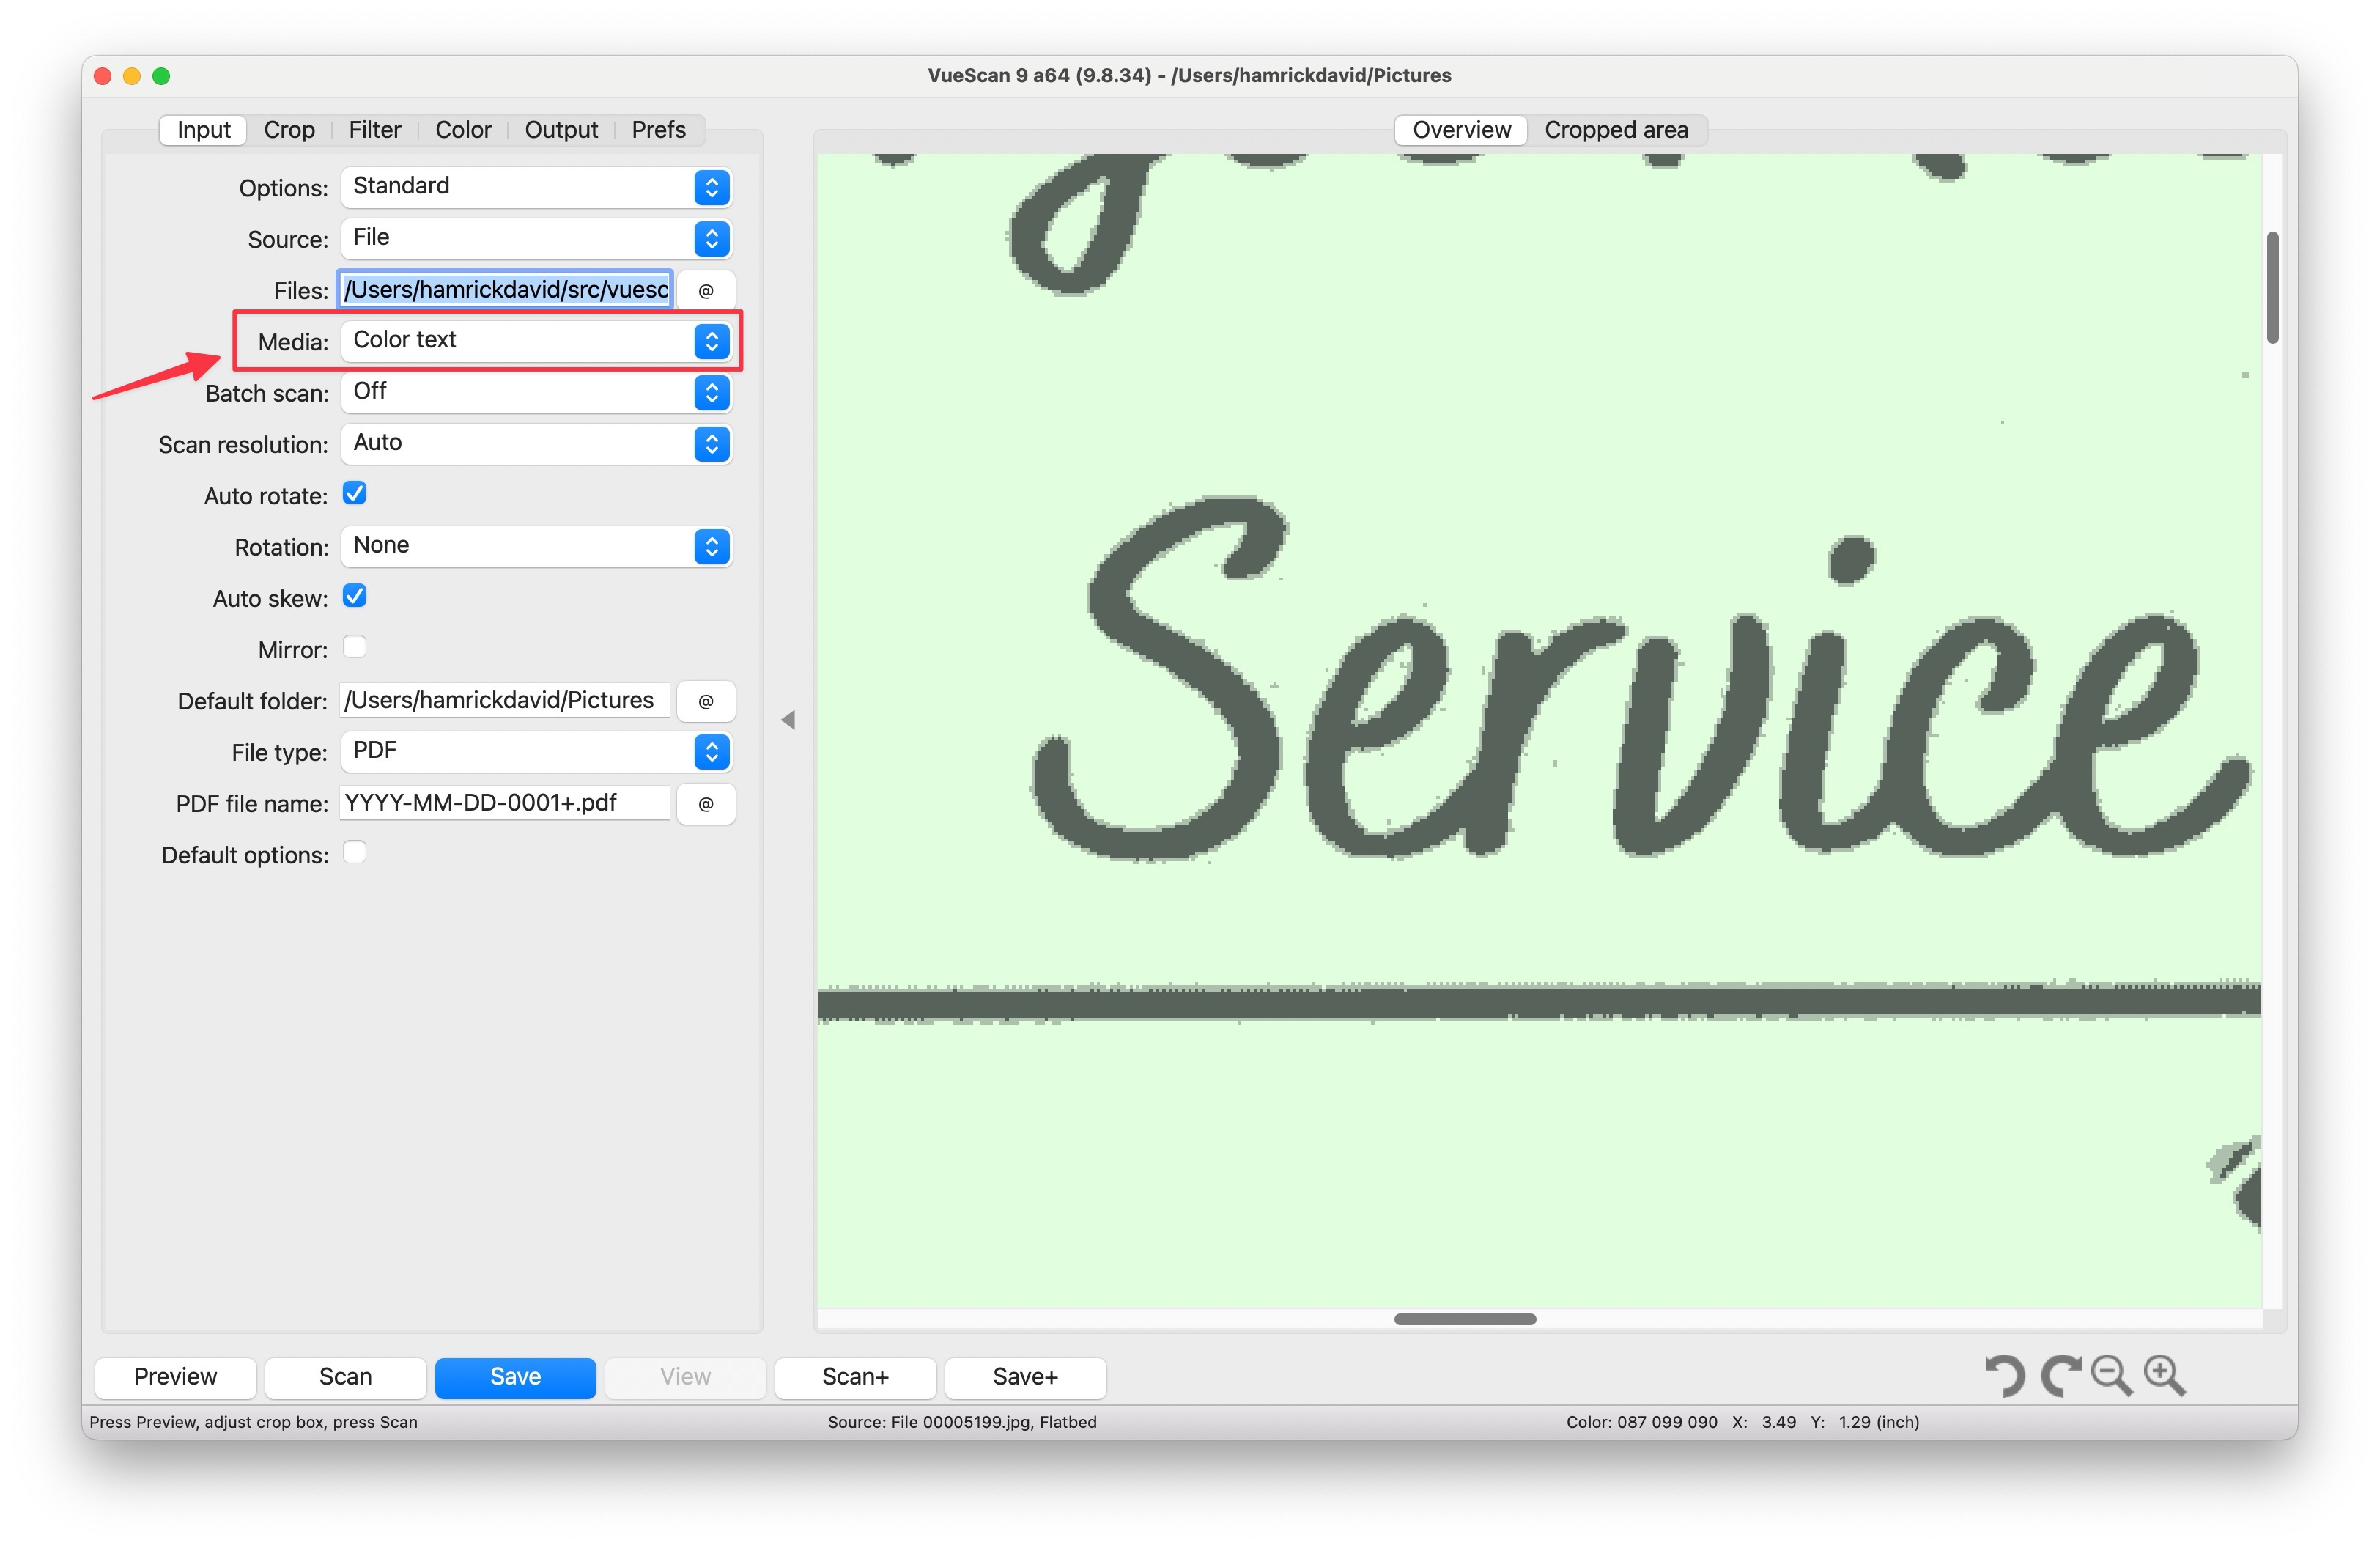Open the Cropped area view
2380x1548 pixels.
(1617, 129)
